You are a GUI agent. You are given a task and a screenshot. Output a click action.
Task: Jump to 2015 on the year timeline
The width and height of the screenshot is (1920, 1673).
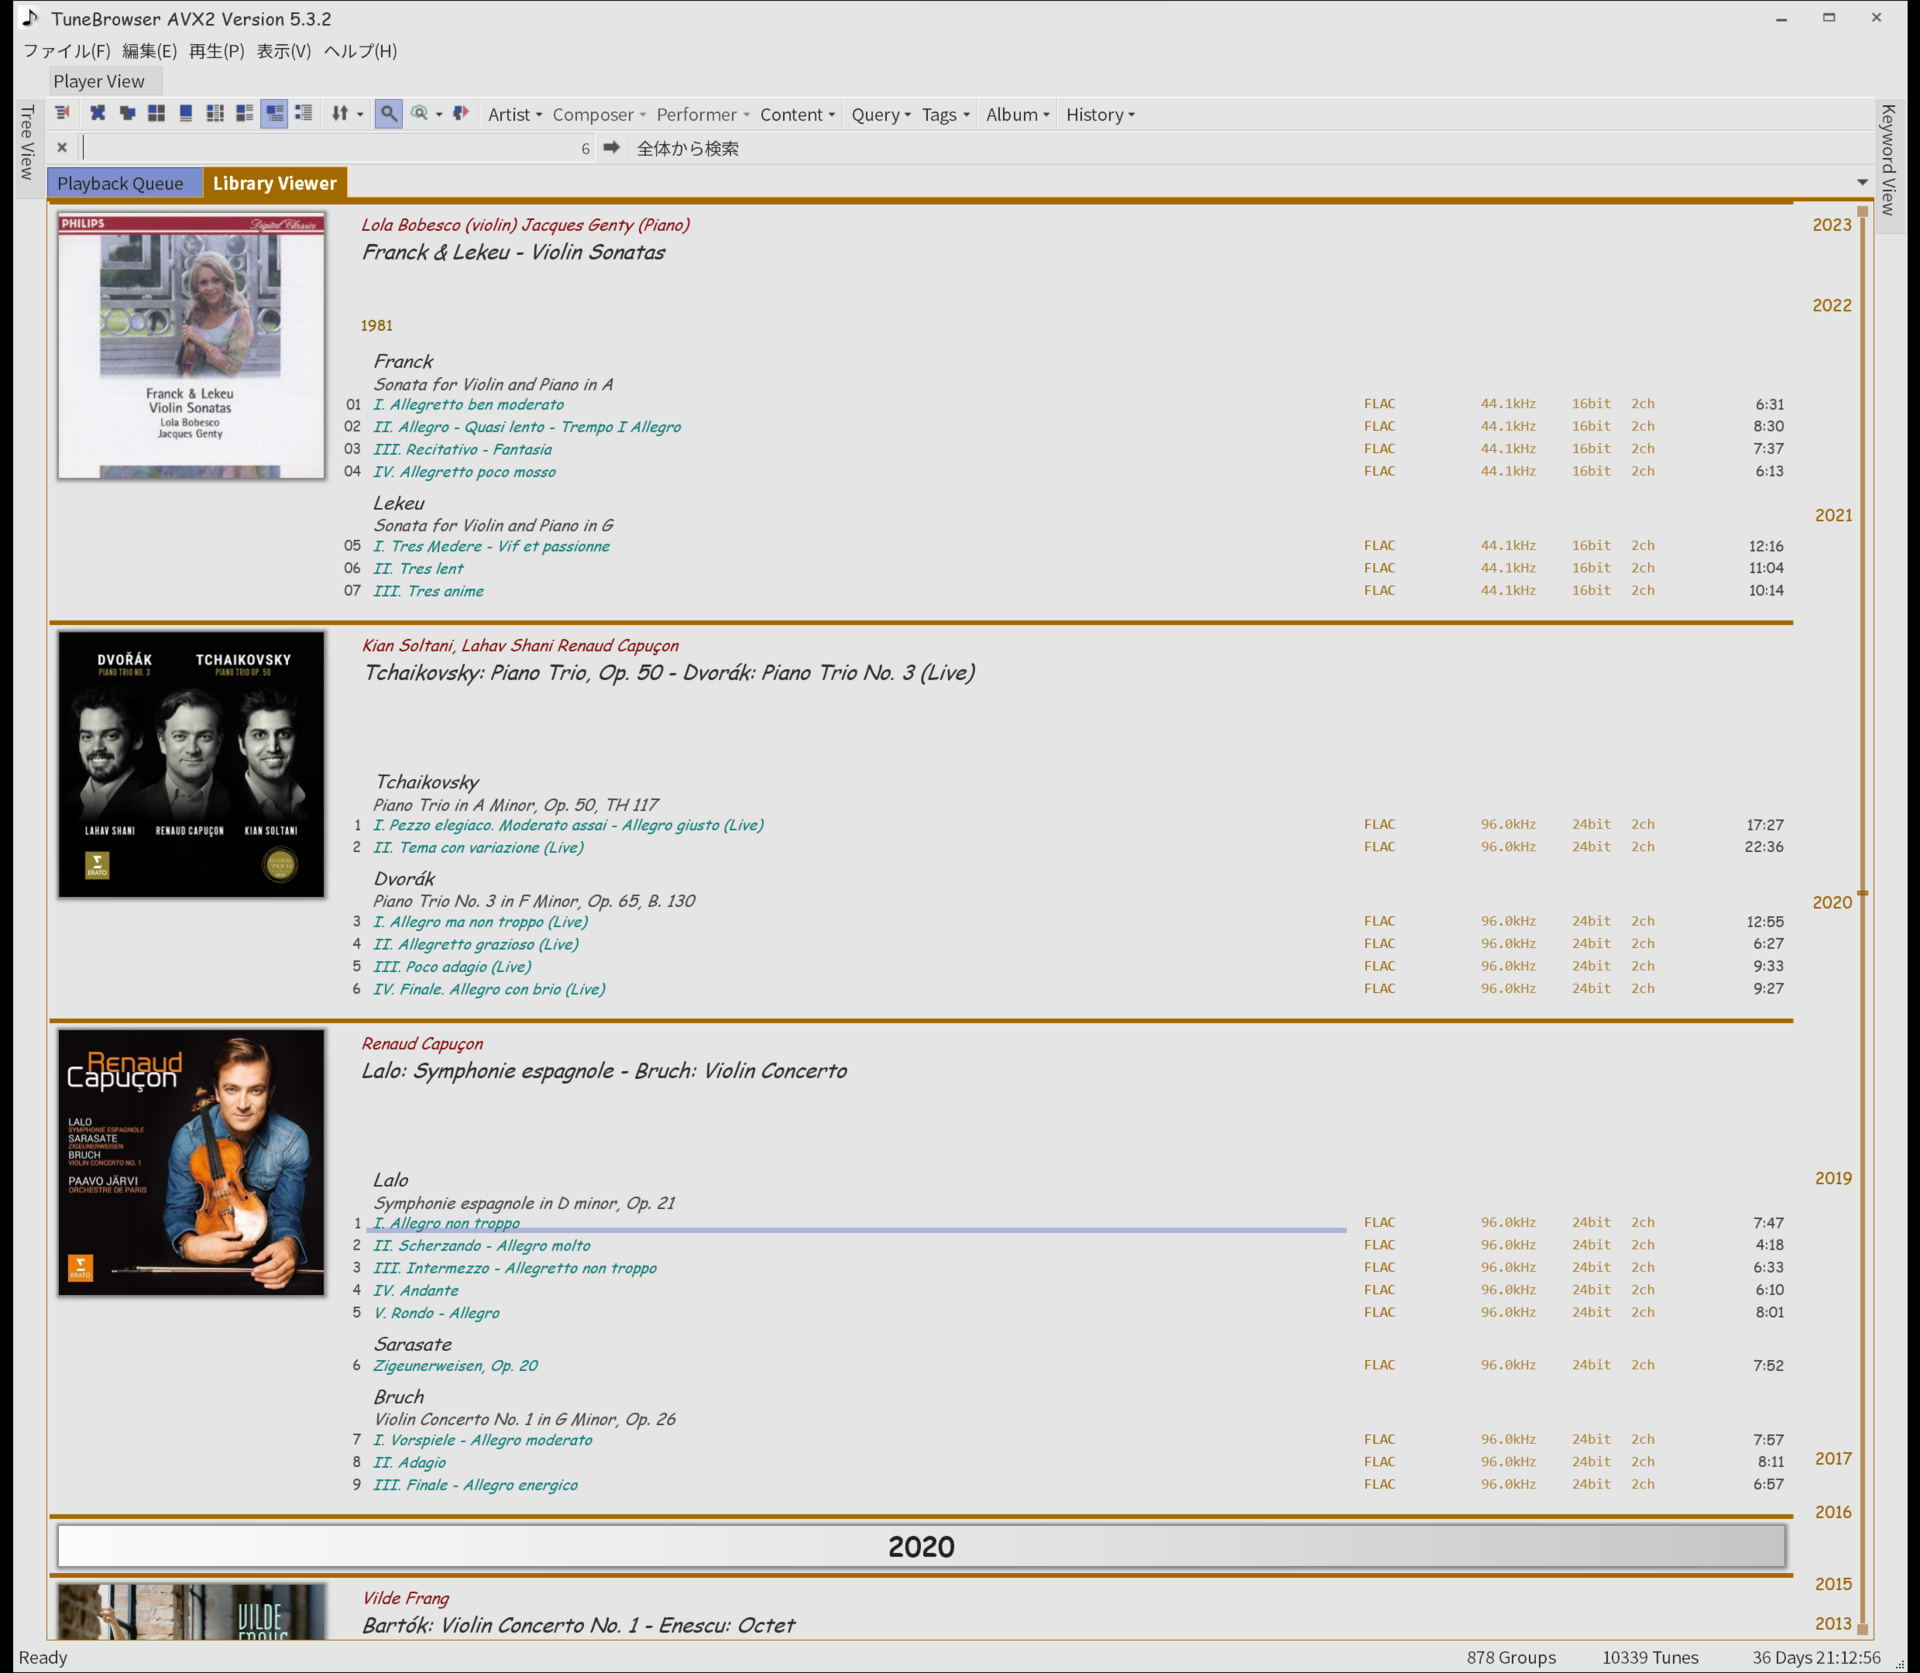click(1833, 1584)
